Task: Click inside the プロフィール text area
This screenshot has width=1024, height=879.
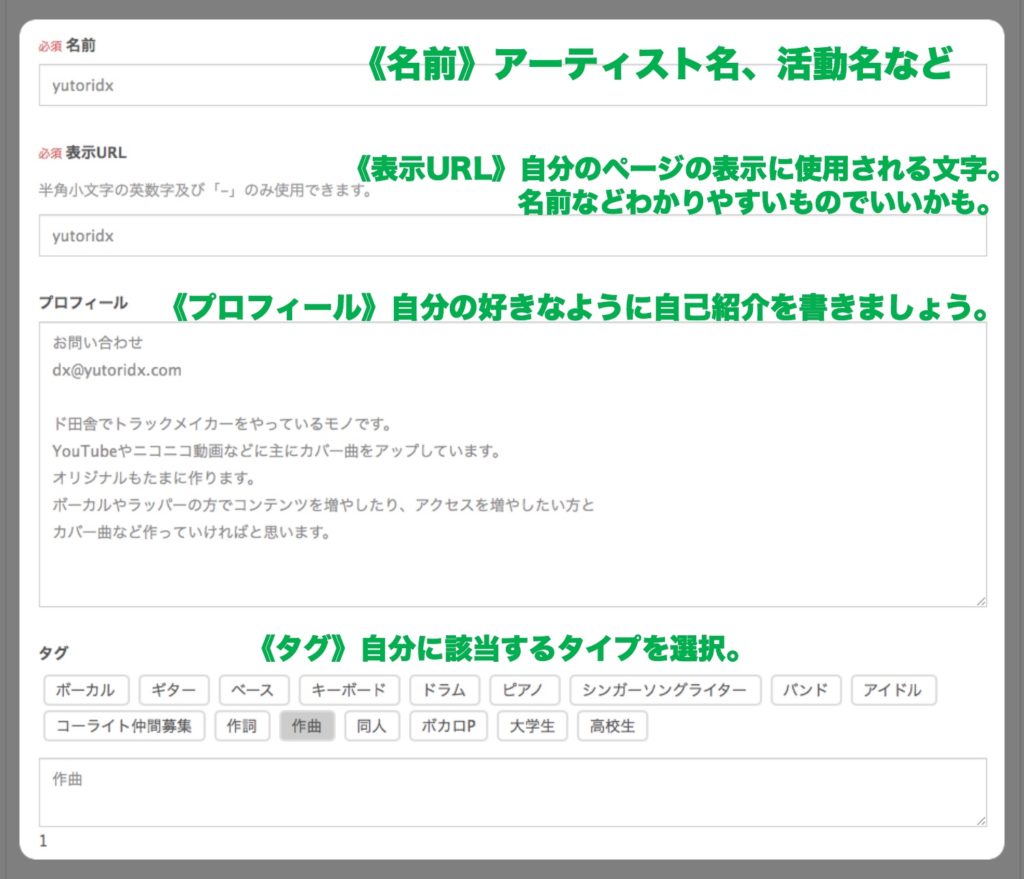Action: click(x=513, y=464)
